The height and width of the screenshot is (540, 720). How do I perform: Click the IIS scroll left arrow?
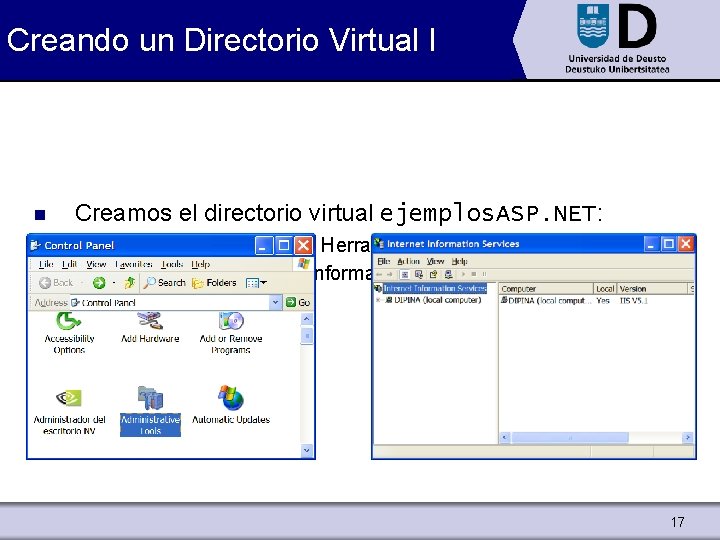click(x=505, y=438)
